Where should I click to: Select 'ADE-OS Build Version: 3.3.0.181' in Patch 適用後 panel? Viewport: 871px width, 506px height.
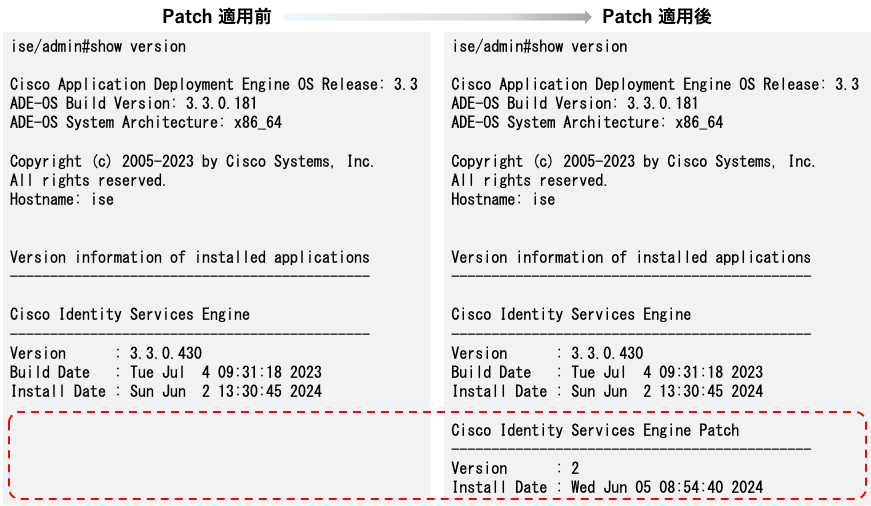pyautogui.click(x=574, y=103)
